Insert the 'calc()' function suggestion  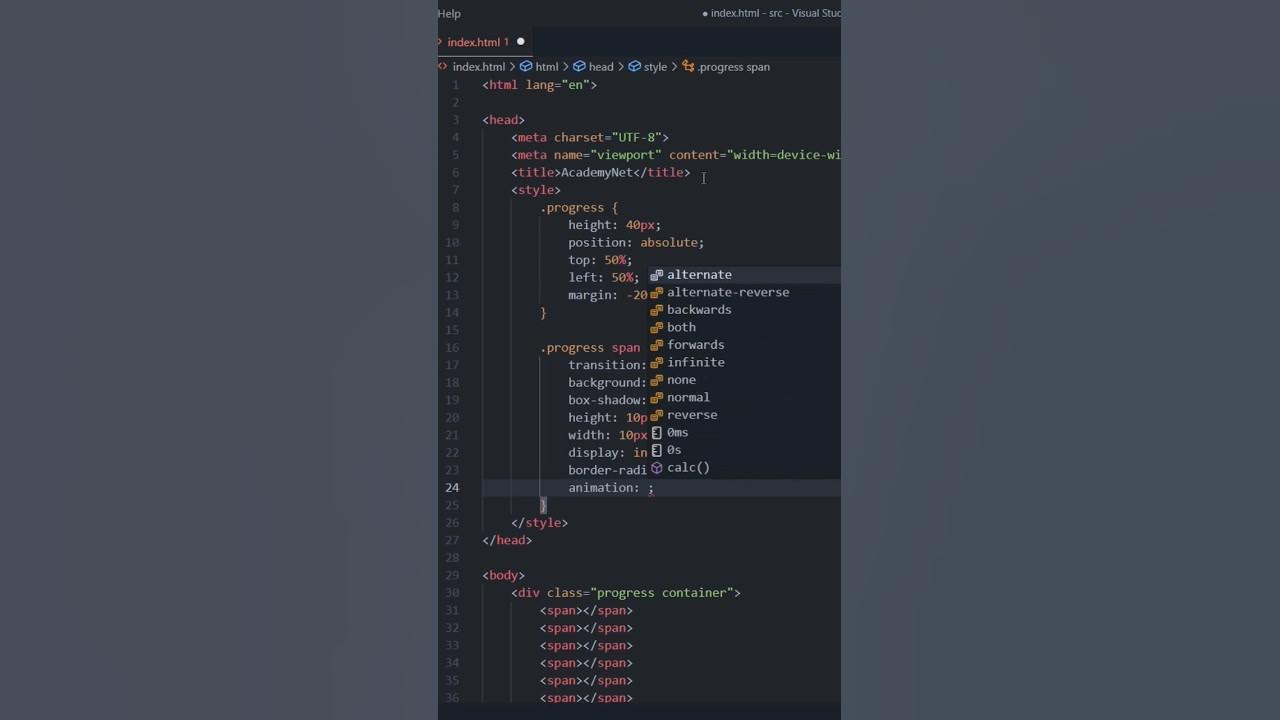pyautogui.click(x=745, y=467)
